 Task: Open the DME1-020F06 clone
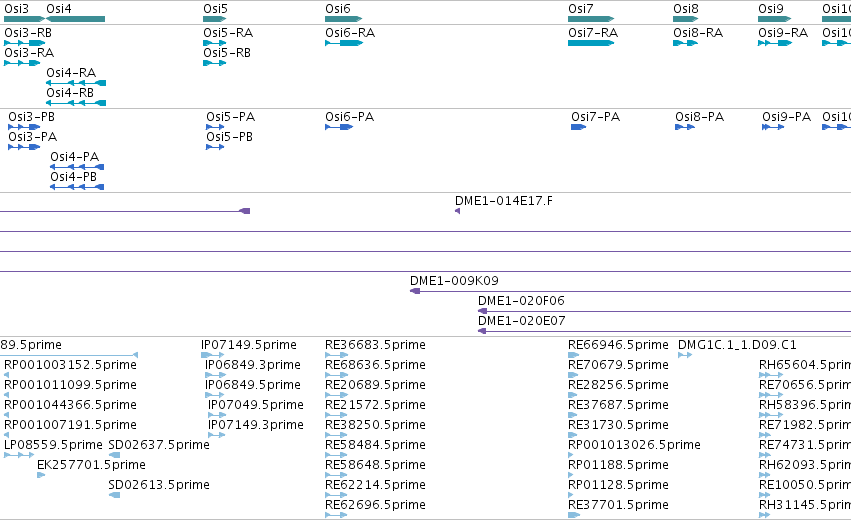coord(664,312)
